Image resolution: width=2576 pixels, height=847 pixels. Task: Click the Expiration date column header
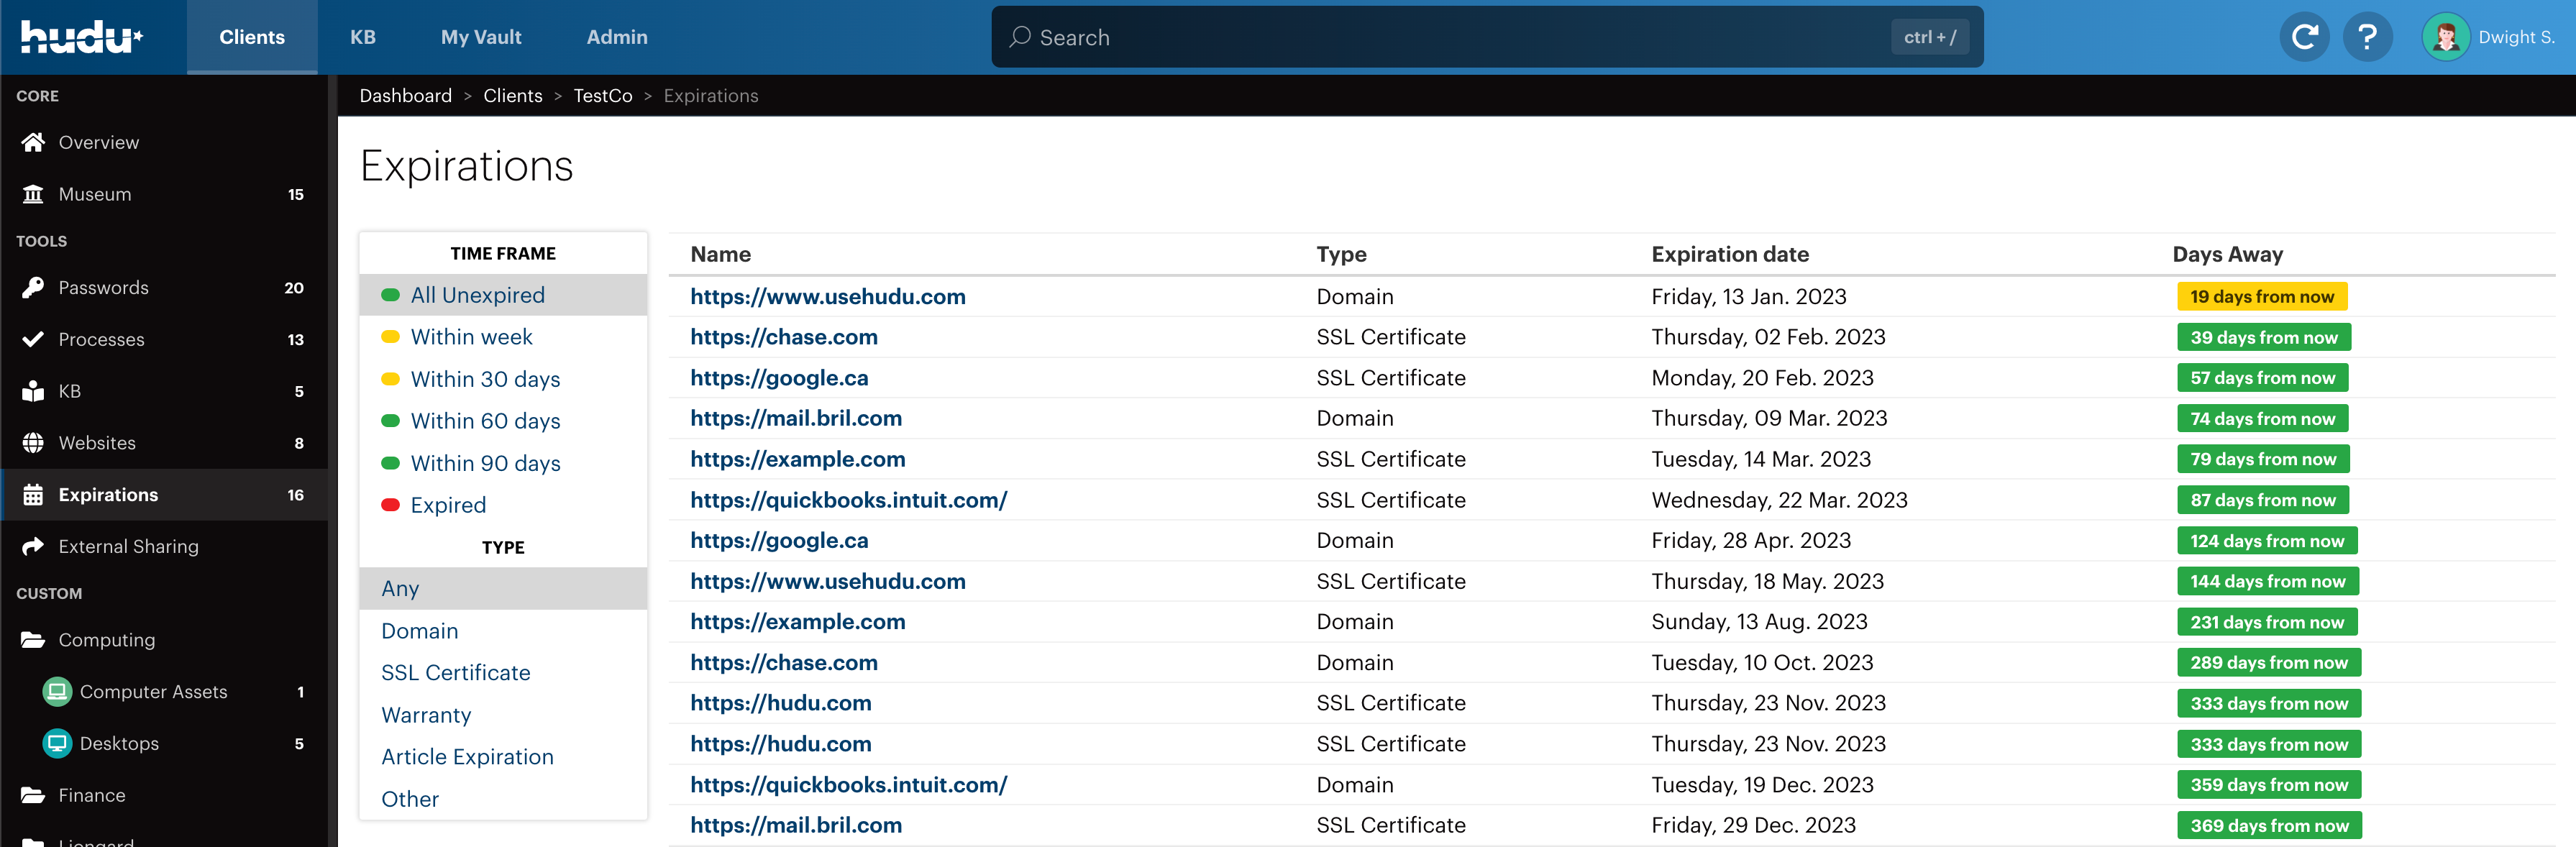pos(1730,254)
